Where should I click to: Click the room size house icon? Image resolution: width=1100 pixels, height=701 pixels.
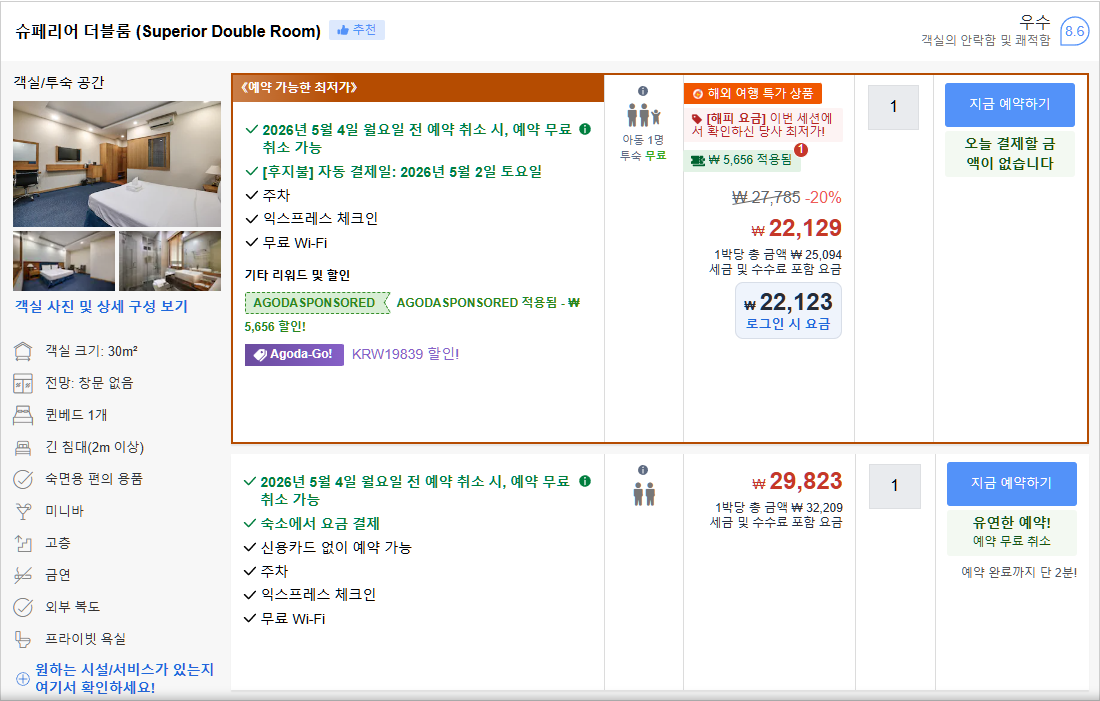[23, 351]
